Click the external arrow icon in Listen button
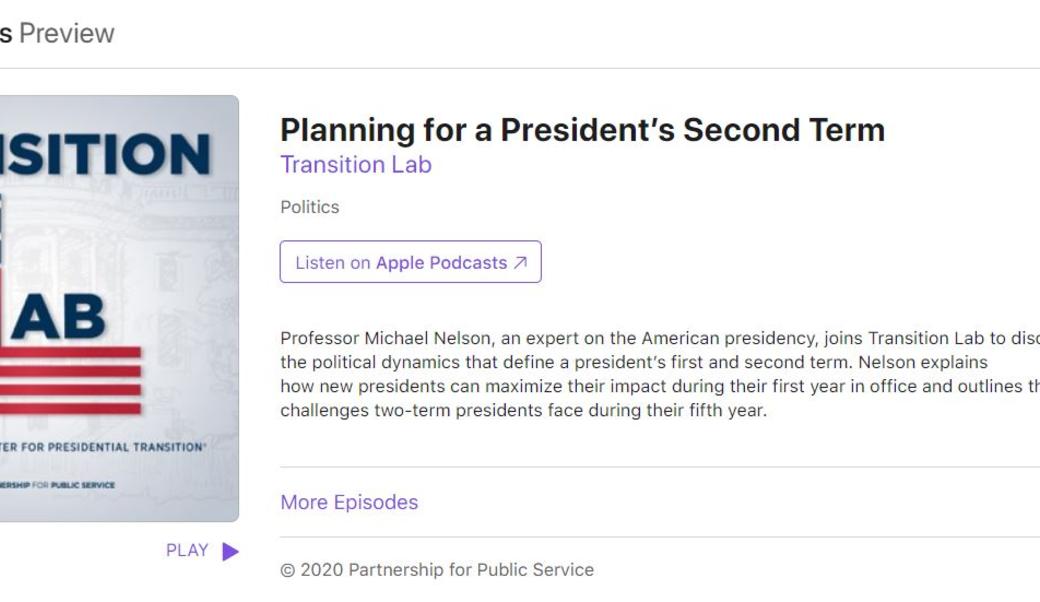Screen dimensions: 1040x602 tap(520, 263)
